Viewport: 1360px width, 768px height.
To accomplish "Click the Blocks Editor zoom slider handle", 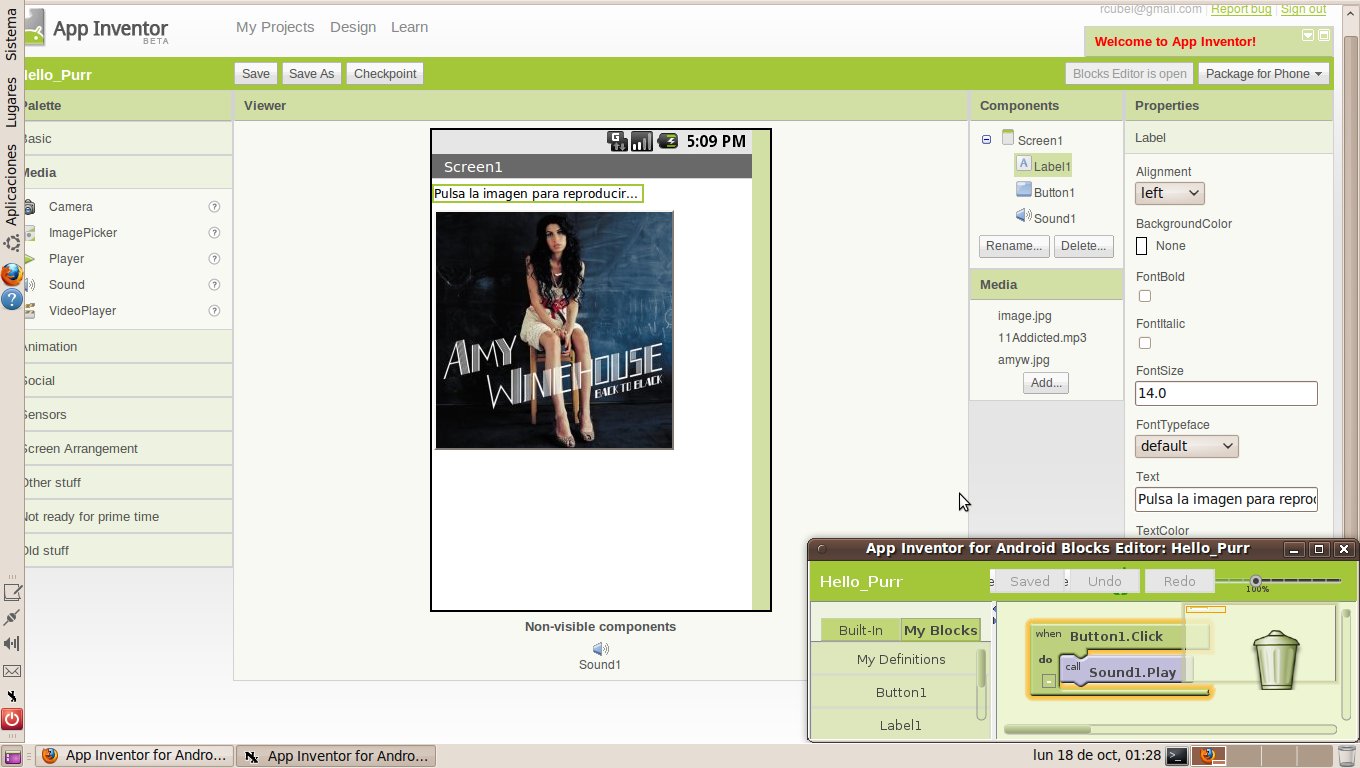I will pyautogui.click(x=1256, y=580).
